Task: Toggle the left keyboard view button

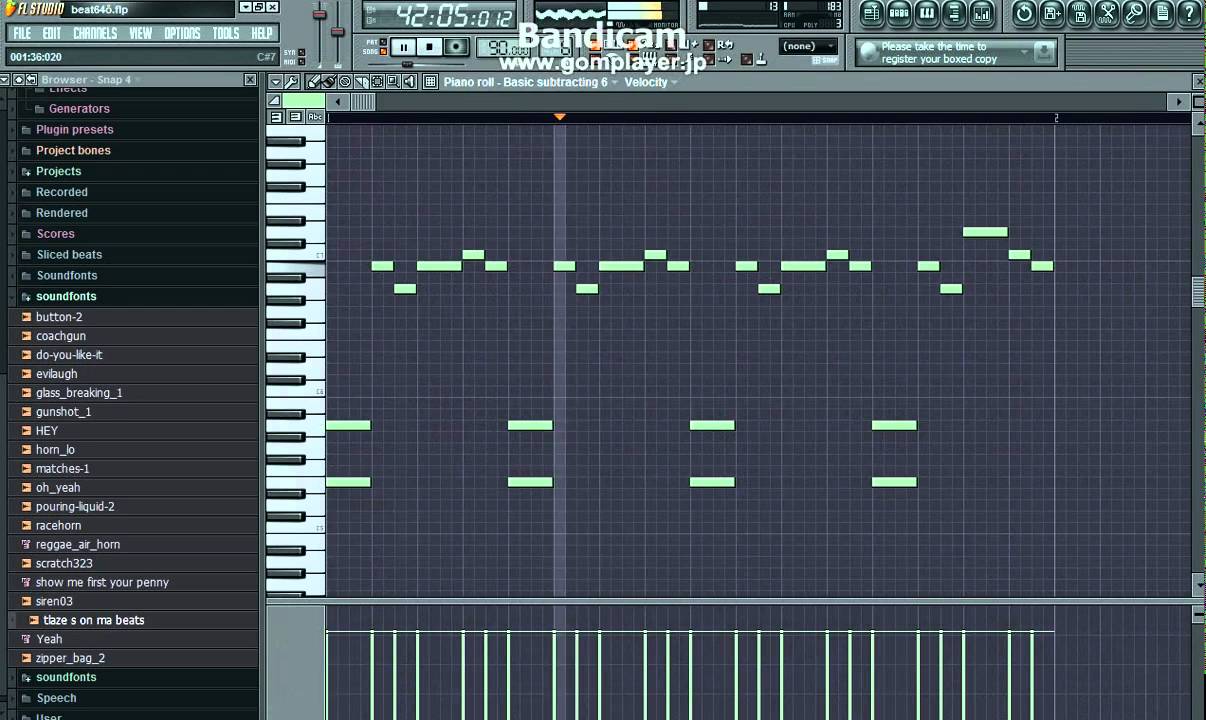Action: pos(277,117)
